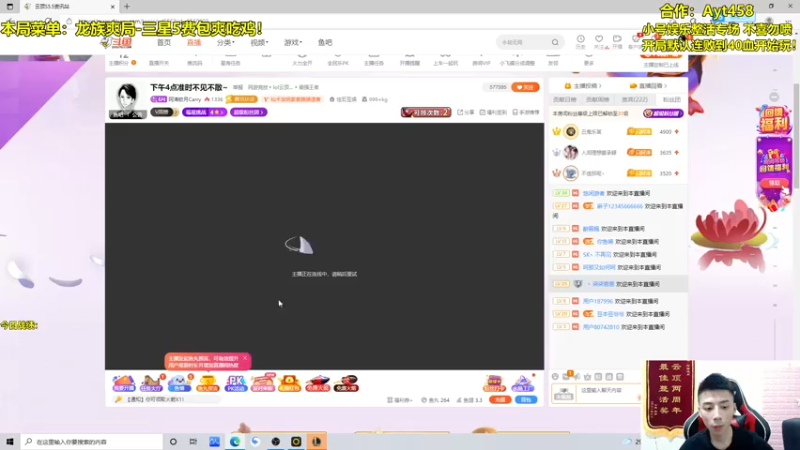Click the 回馈福利 banner button 领取
Screen dimensions: 800x450
pyautogui.click(x=774, y=183)
